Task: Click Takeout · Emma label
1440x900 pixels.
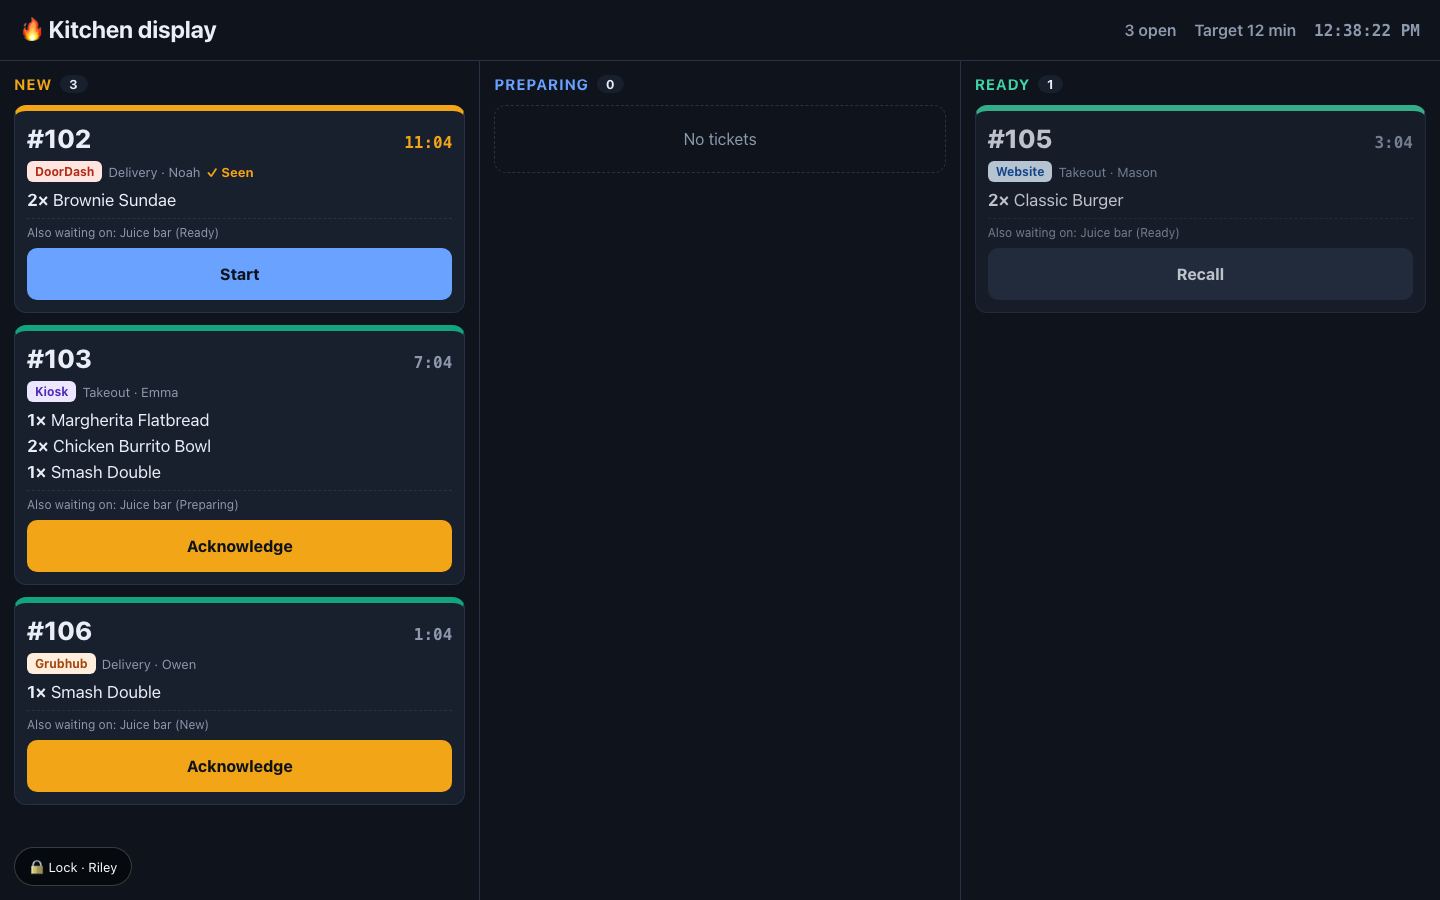Action: click(x=130, y=393)
